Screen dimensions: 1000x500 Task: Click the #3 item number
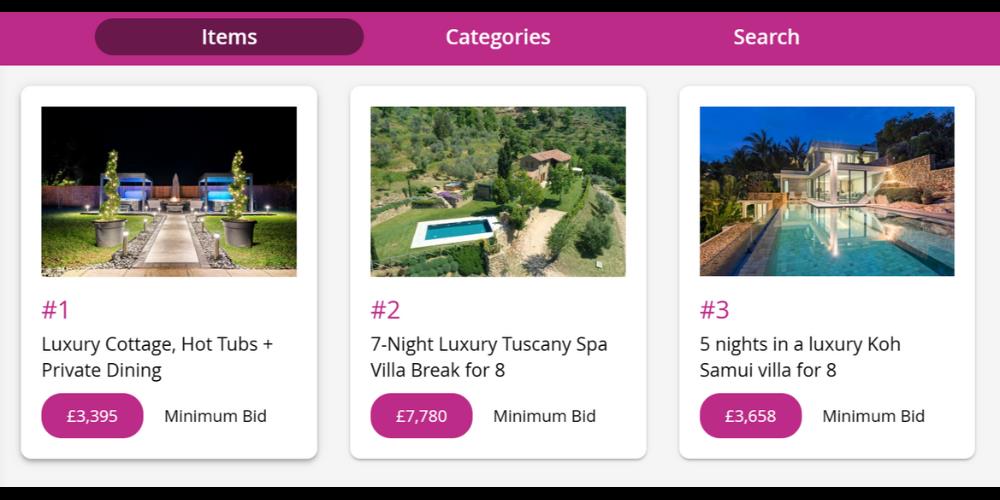point(714,310)
